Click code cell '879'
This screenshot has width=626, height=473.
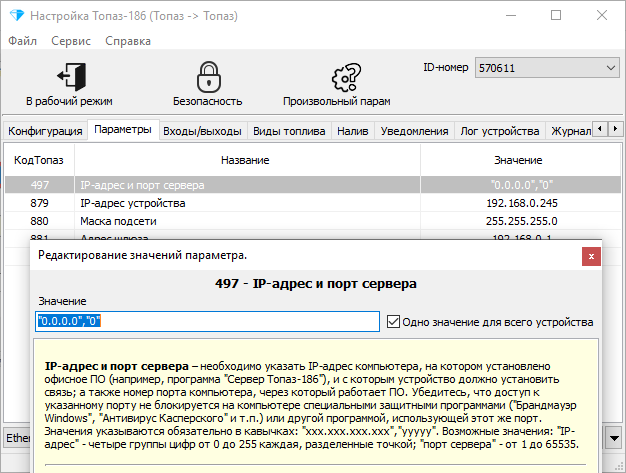[40, 203]
